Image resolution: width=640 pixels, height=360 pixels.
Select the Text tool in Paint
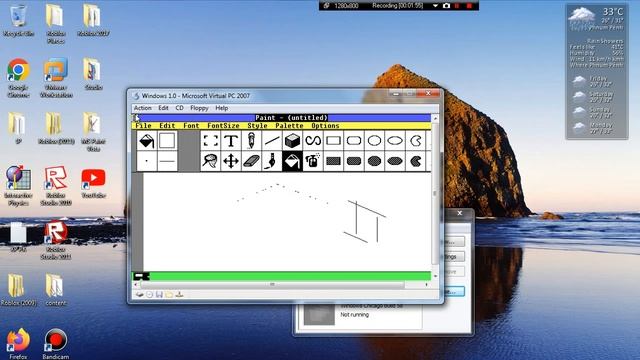click(231, 141)
